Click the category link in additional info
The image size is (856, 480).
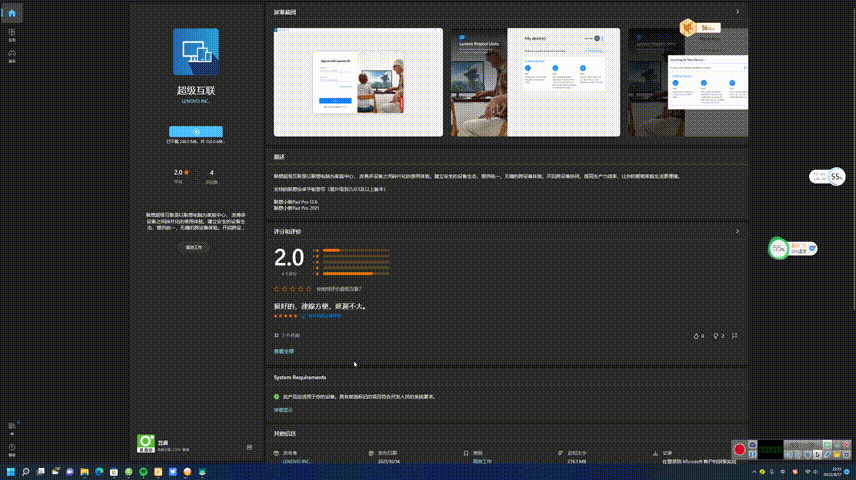(x=482, y=461)
